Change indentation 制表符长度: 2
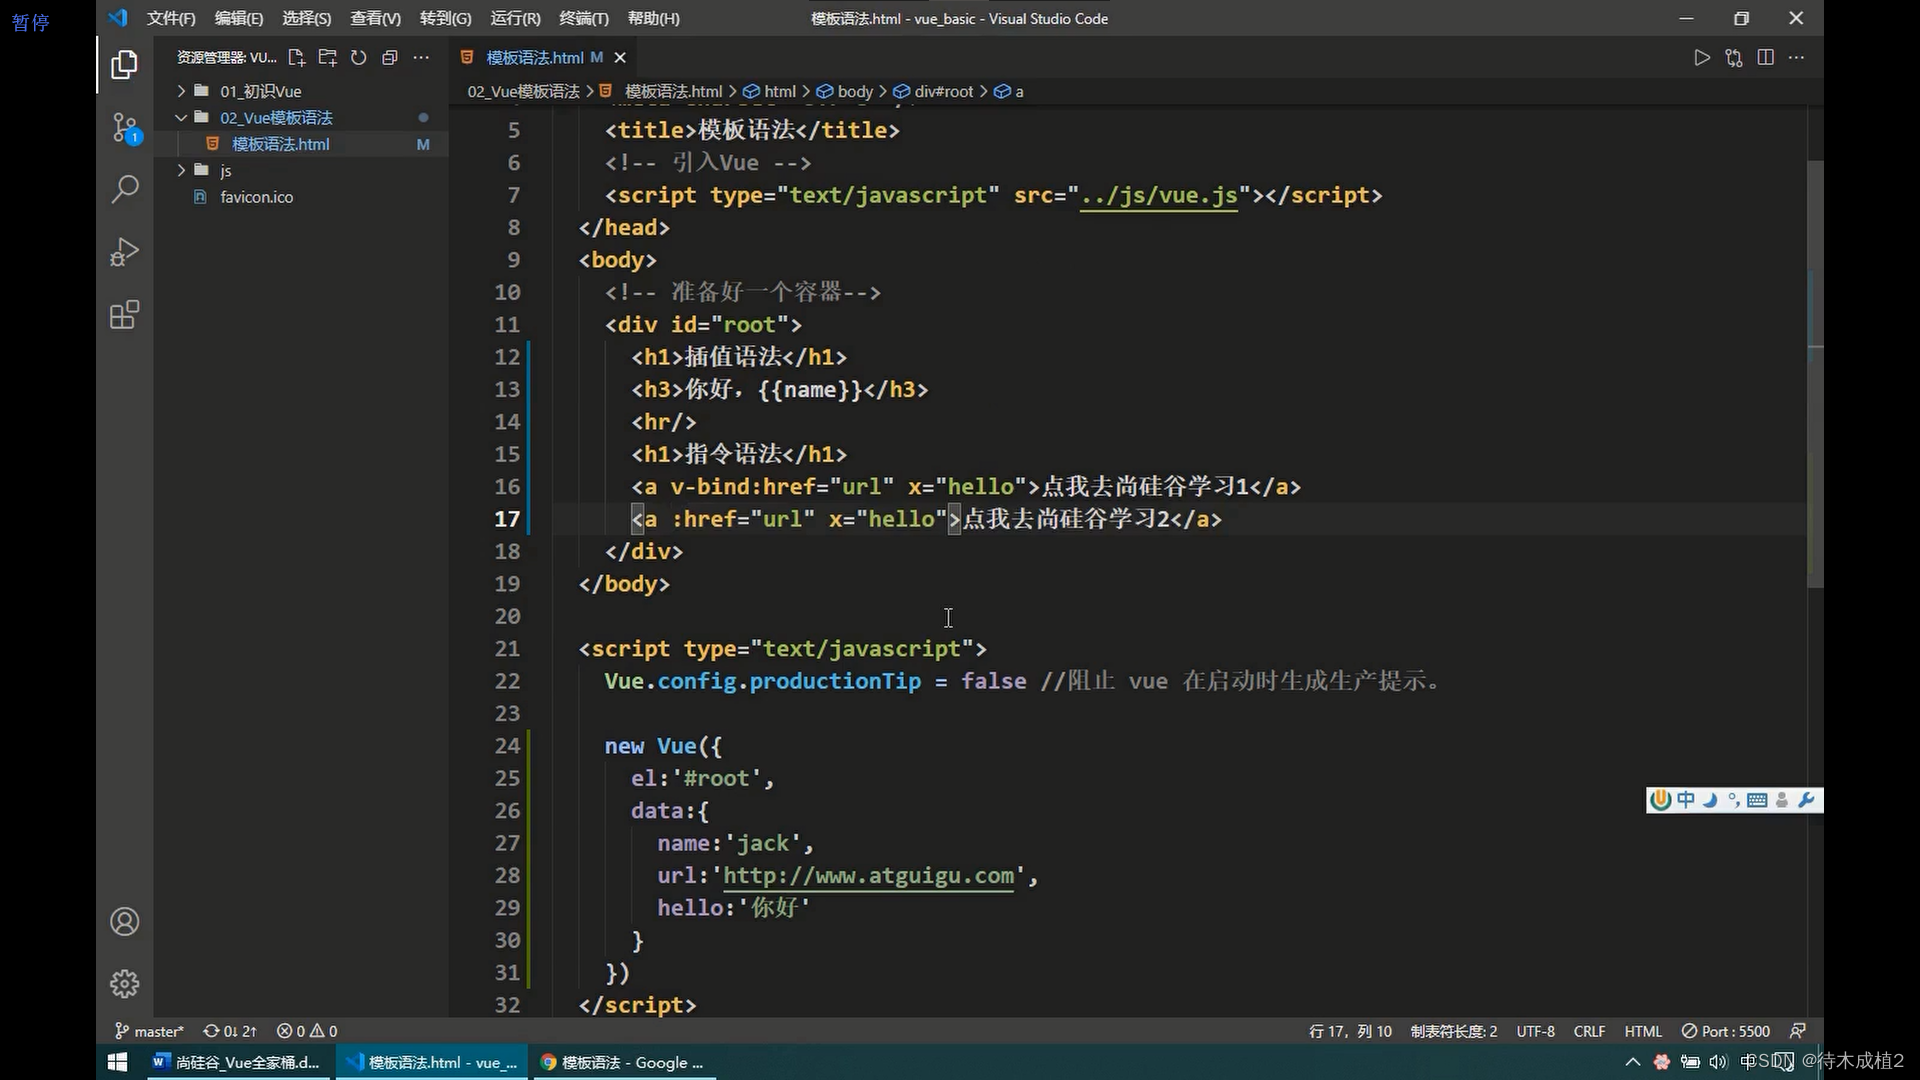This screenshot has width=1920, height=1080. (x=1453, y=1031)
